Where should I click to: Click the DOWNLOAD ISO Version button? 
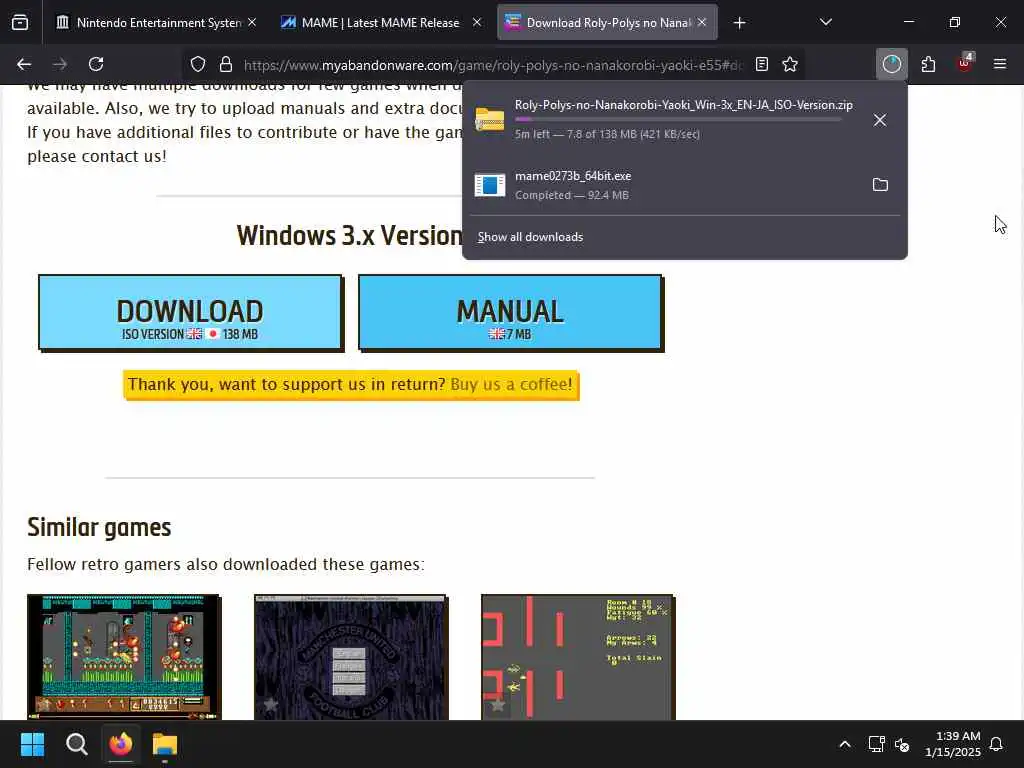190,313
